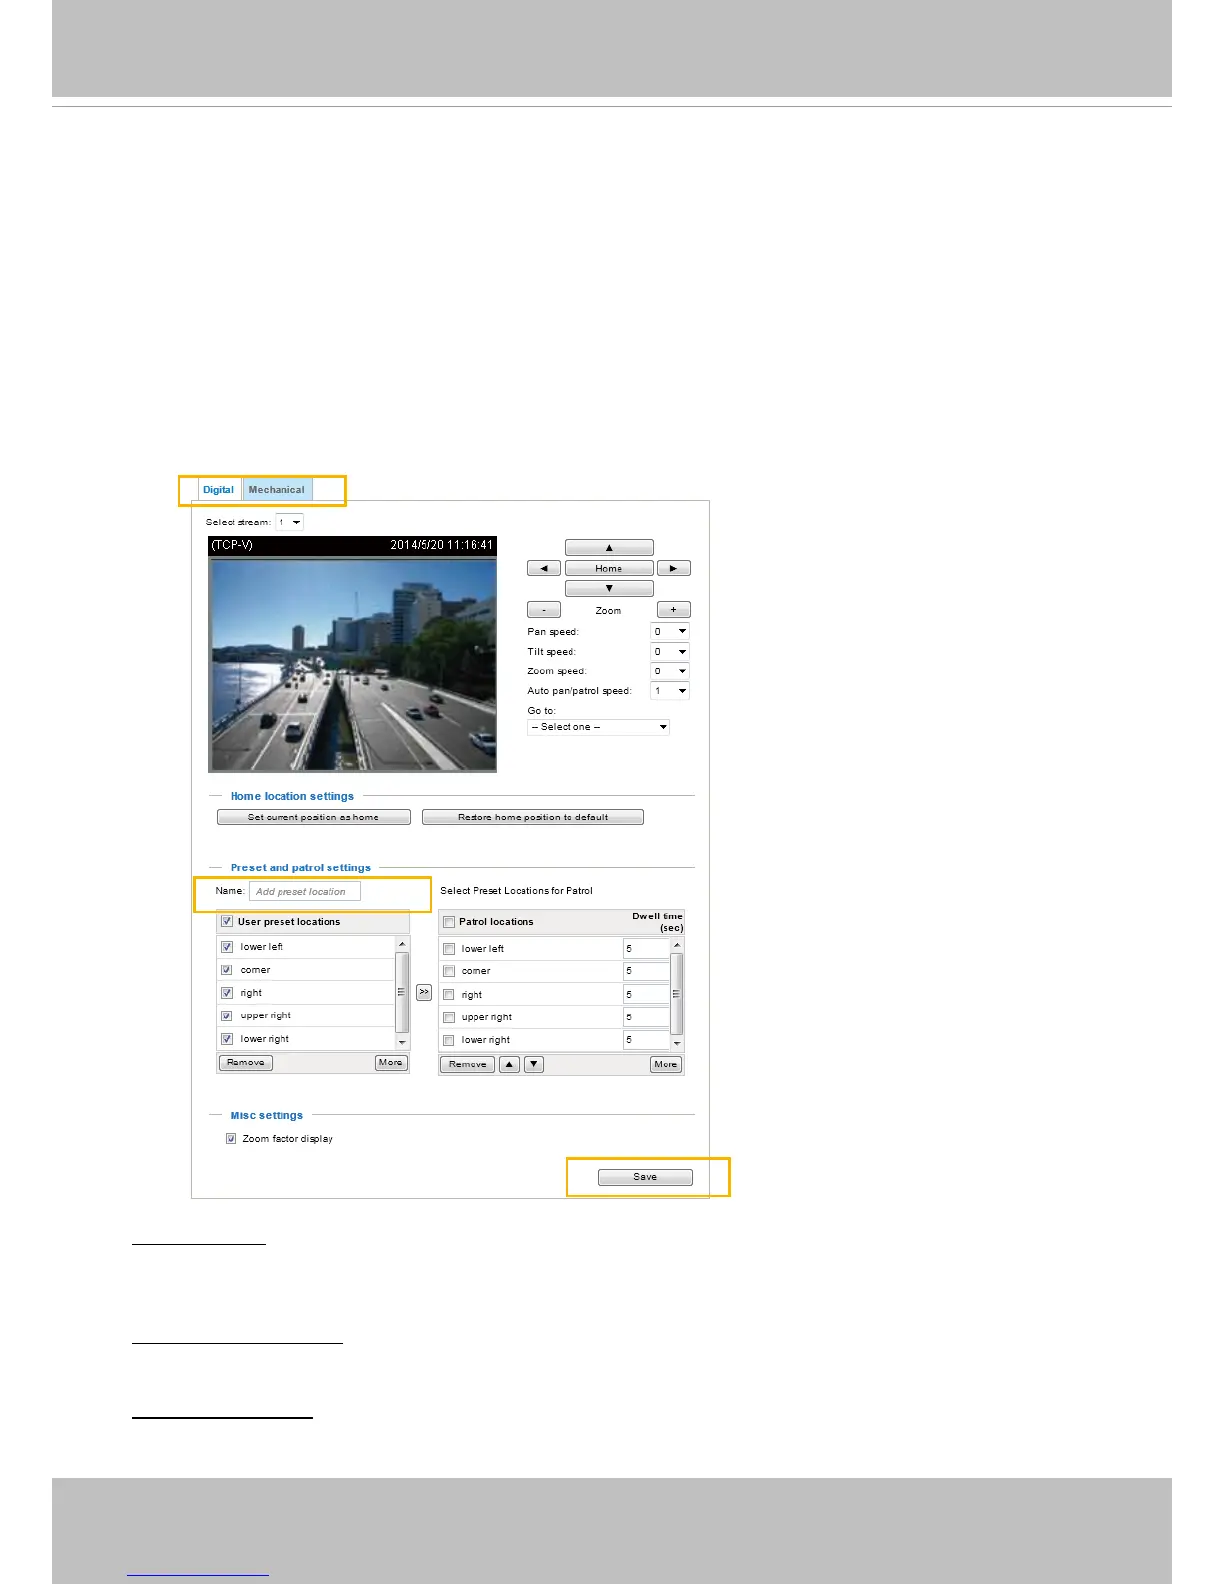Open the Select stream dropdown
The height and width of the screenshot is (1584, 1224).
pos(289,522)
